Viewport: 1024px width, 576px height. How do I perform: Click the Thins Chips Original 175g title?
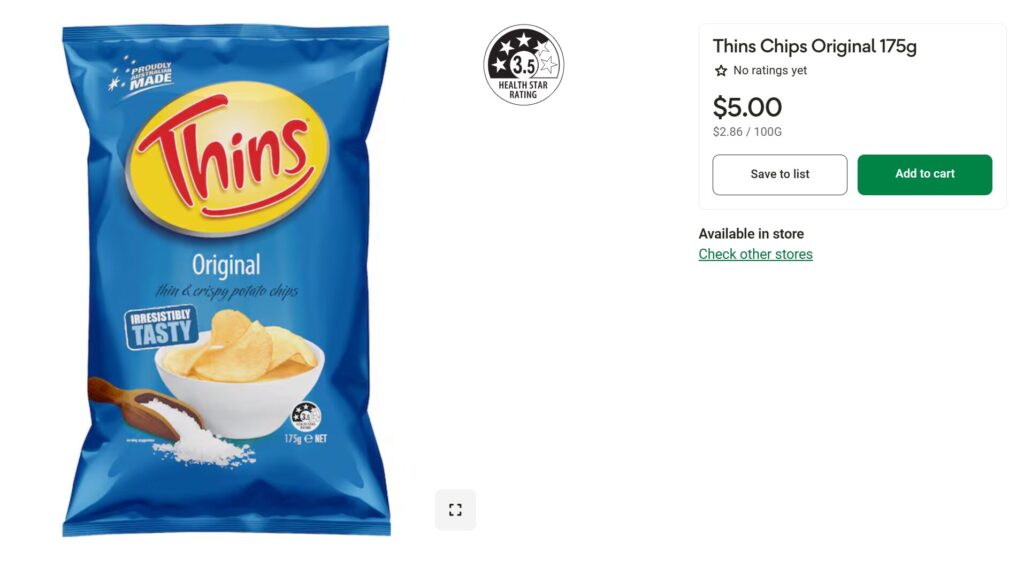[x=814, y=46]
